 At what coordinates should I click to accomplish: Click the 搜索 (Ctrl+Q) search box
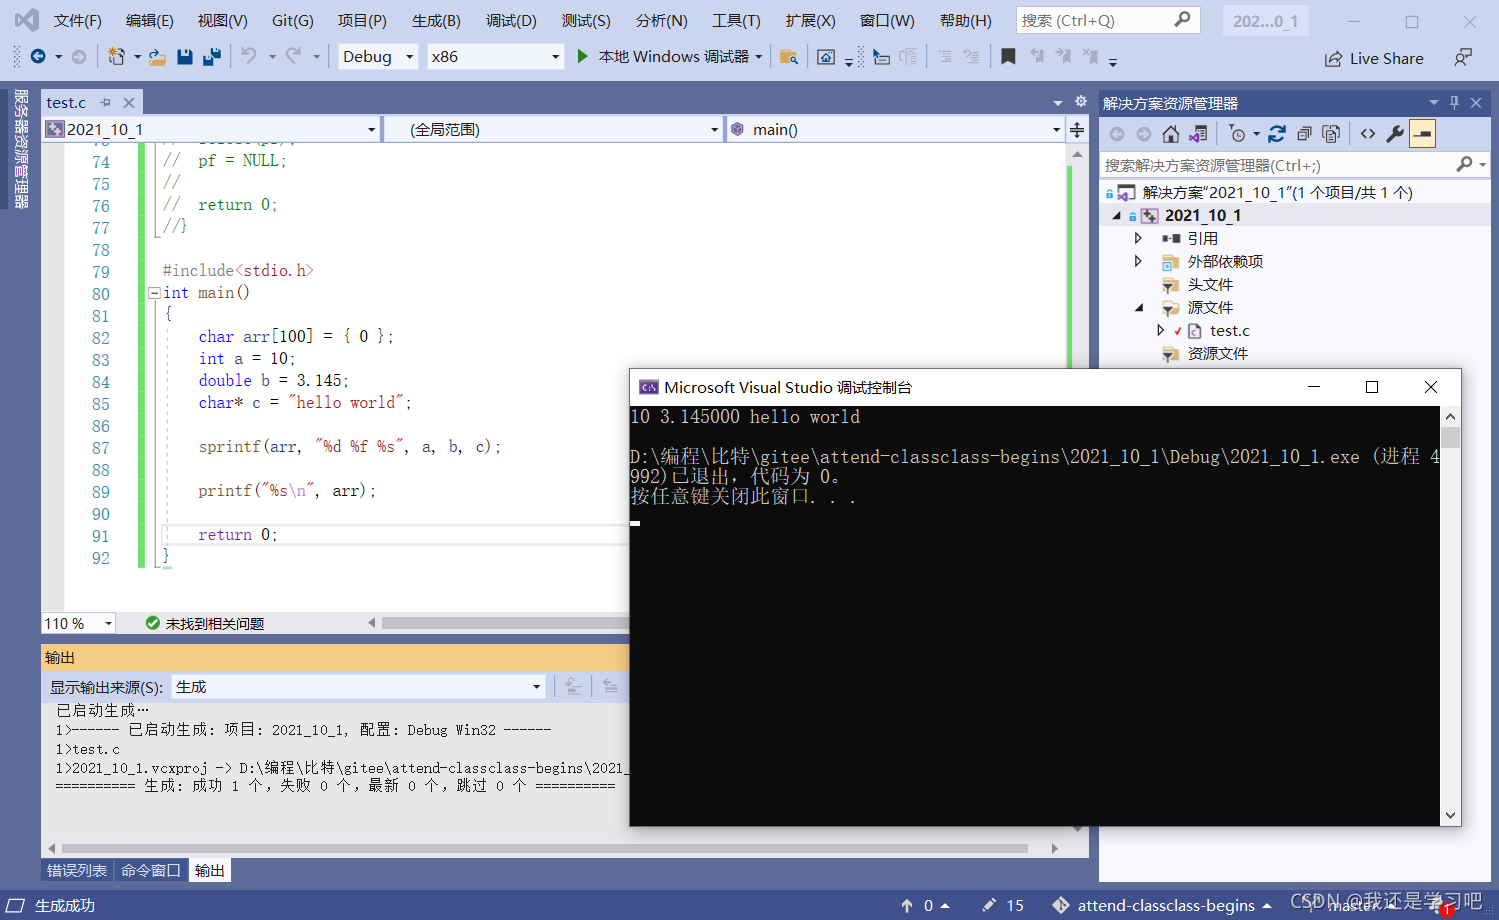coord(1108,20)
